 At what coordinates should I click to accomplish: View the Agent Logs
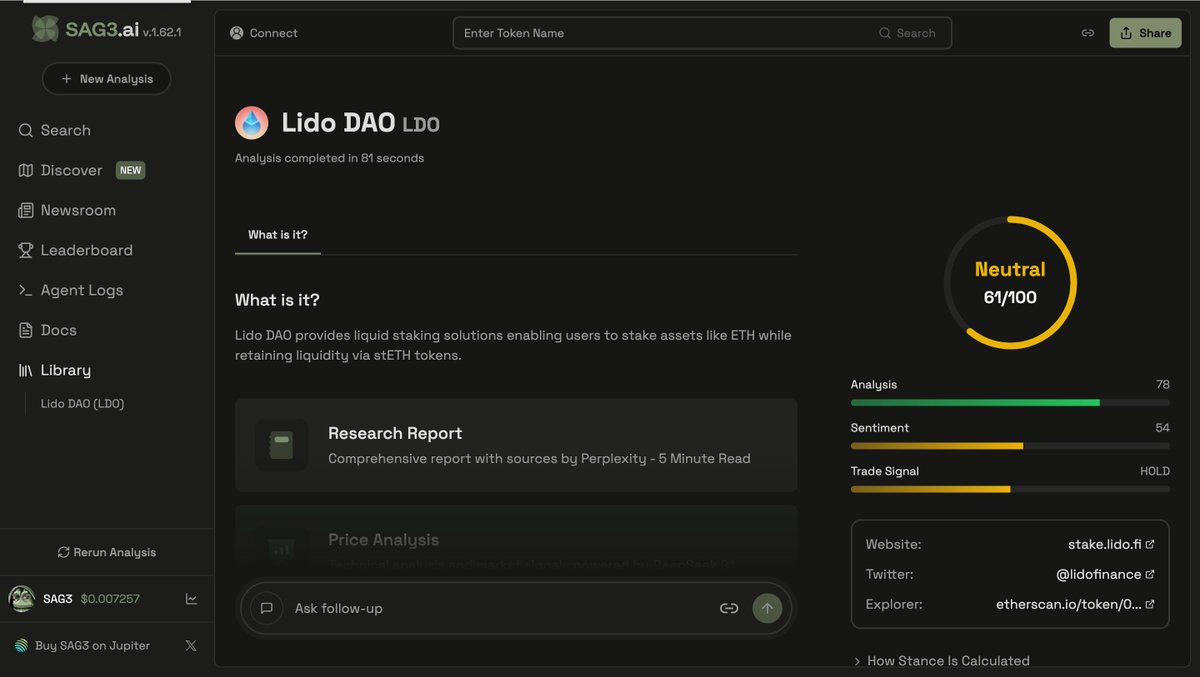click(71, 290)
